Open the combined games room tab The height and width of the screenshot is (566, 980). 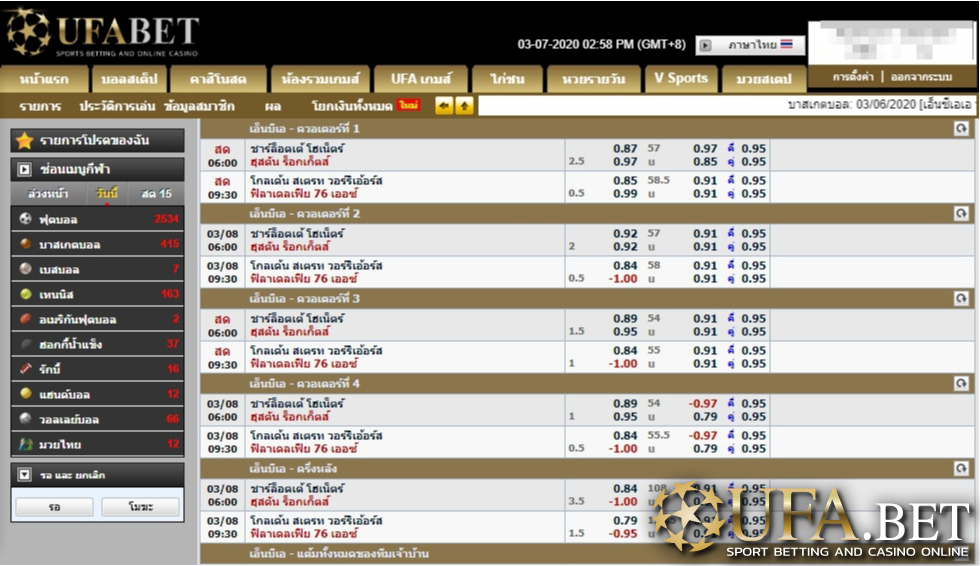tap(320, 79)
